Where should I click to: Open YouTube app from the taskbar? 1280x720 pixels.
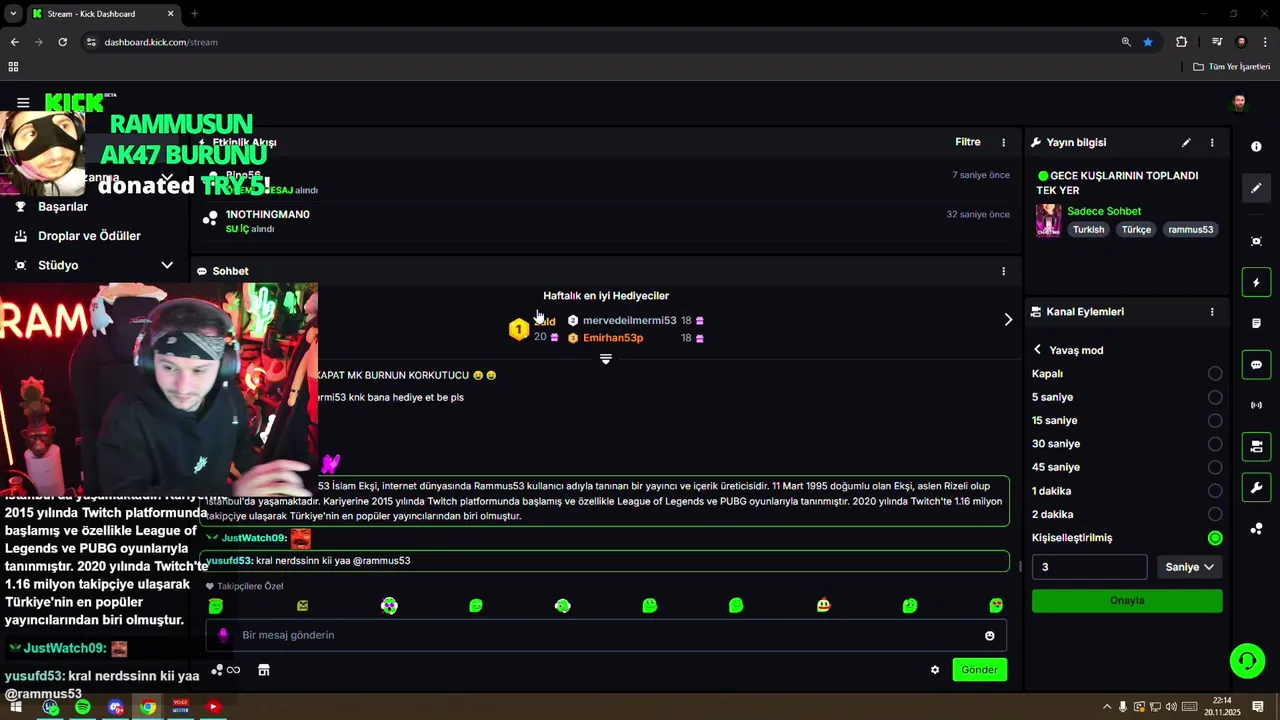[x=213, y=707]
